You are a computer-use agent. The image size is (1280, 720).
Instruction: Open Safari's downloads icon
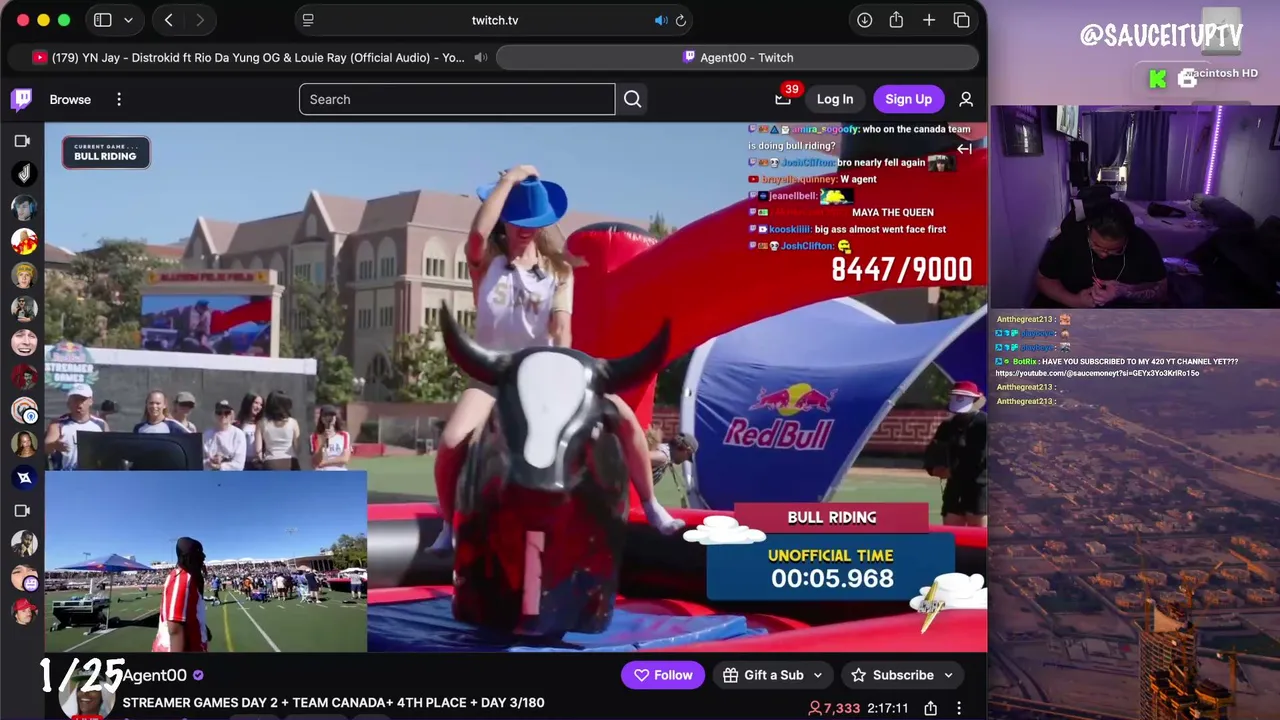[864, 20]
